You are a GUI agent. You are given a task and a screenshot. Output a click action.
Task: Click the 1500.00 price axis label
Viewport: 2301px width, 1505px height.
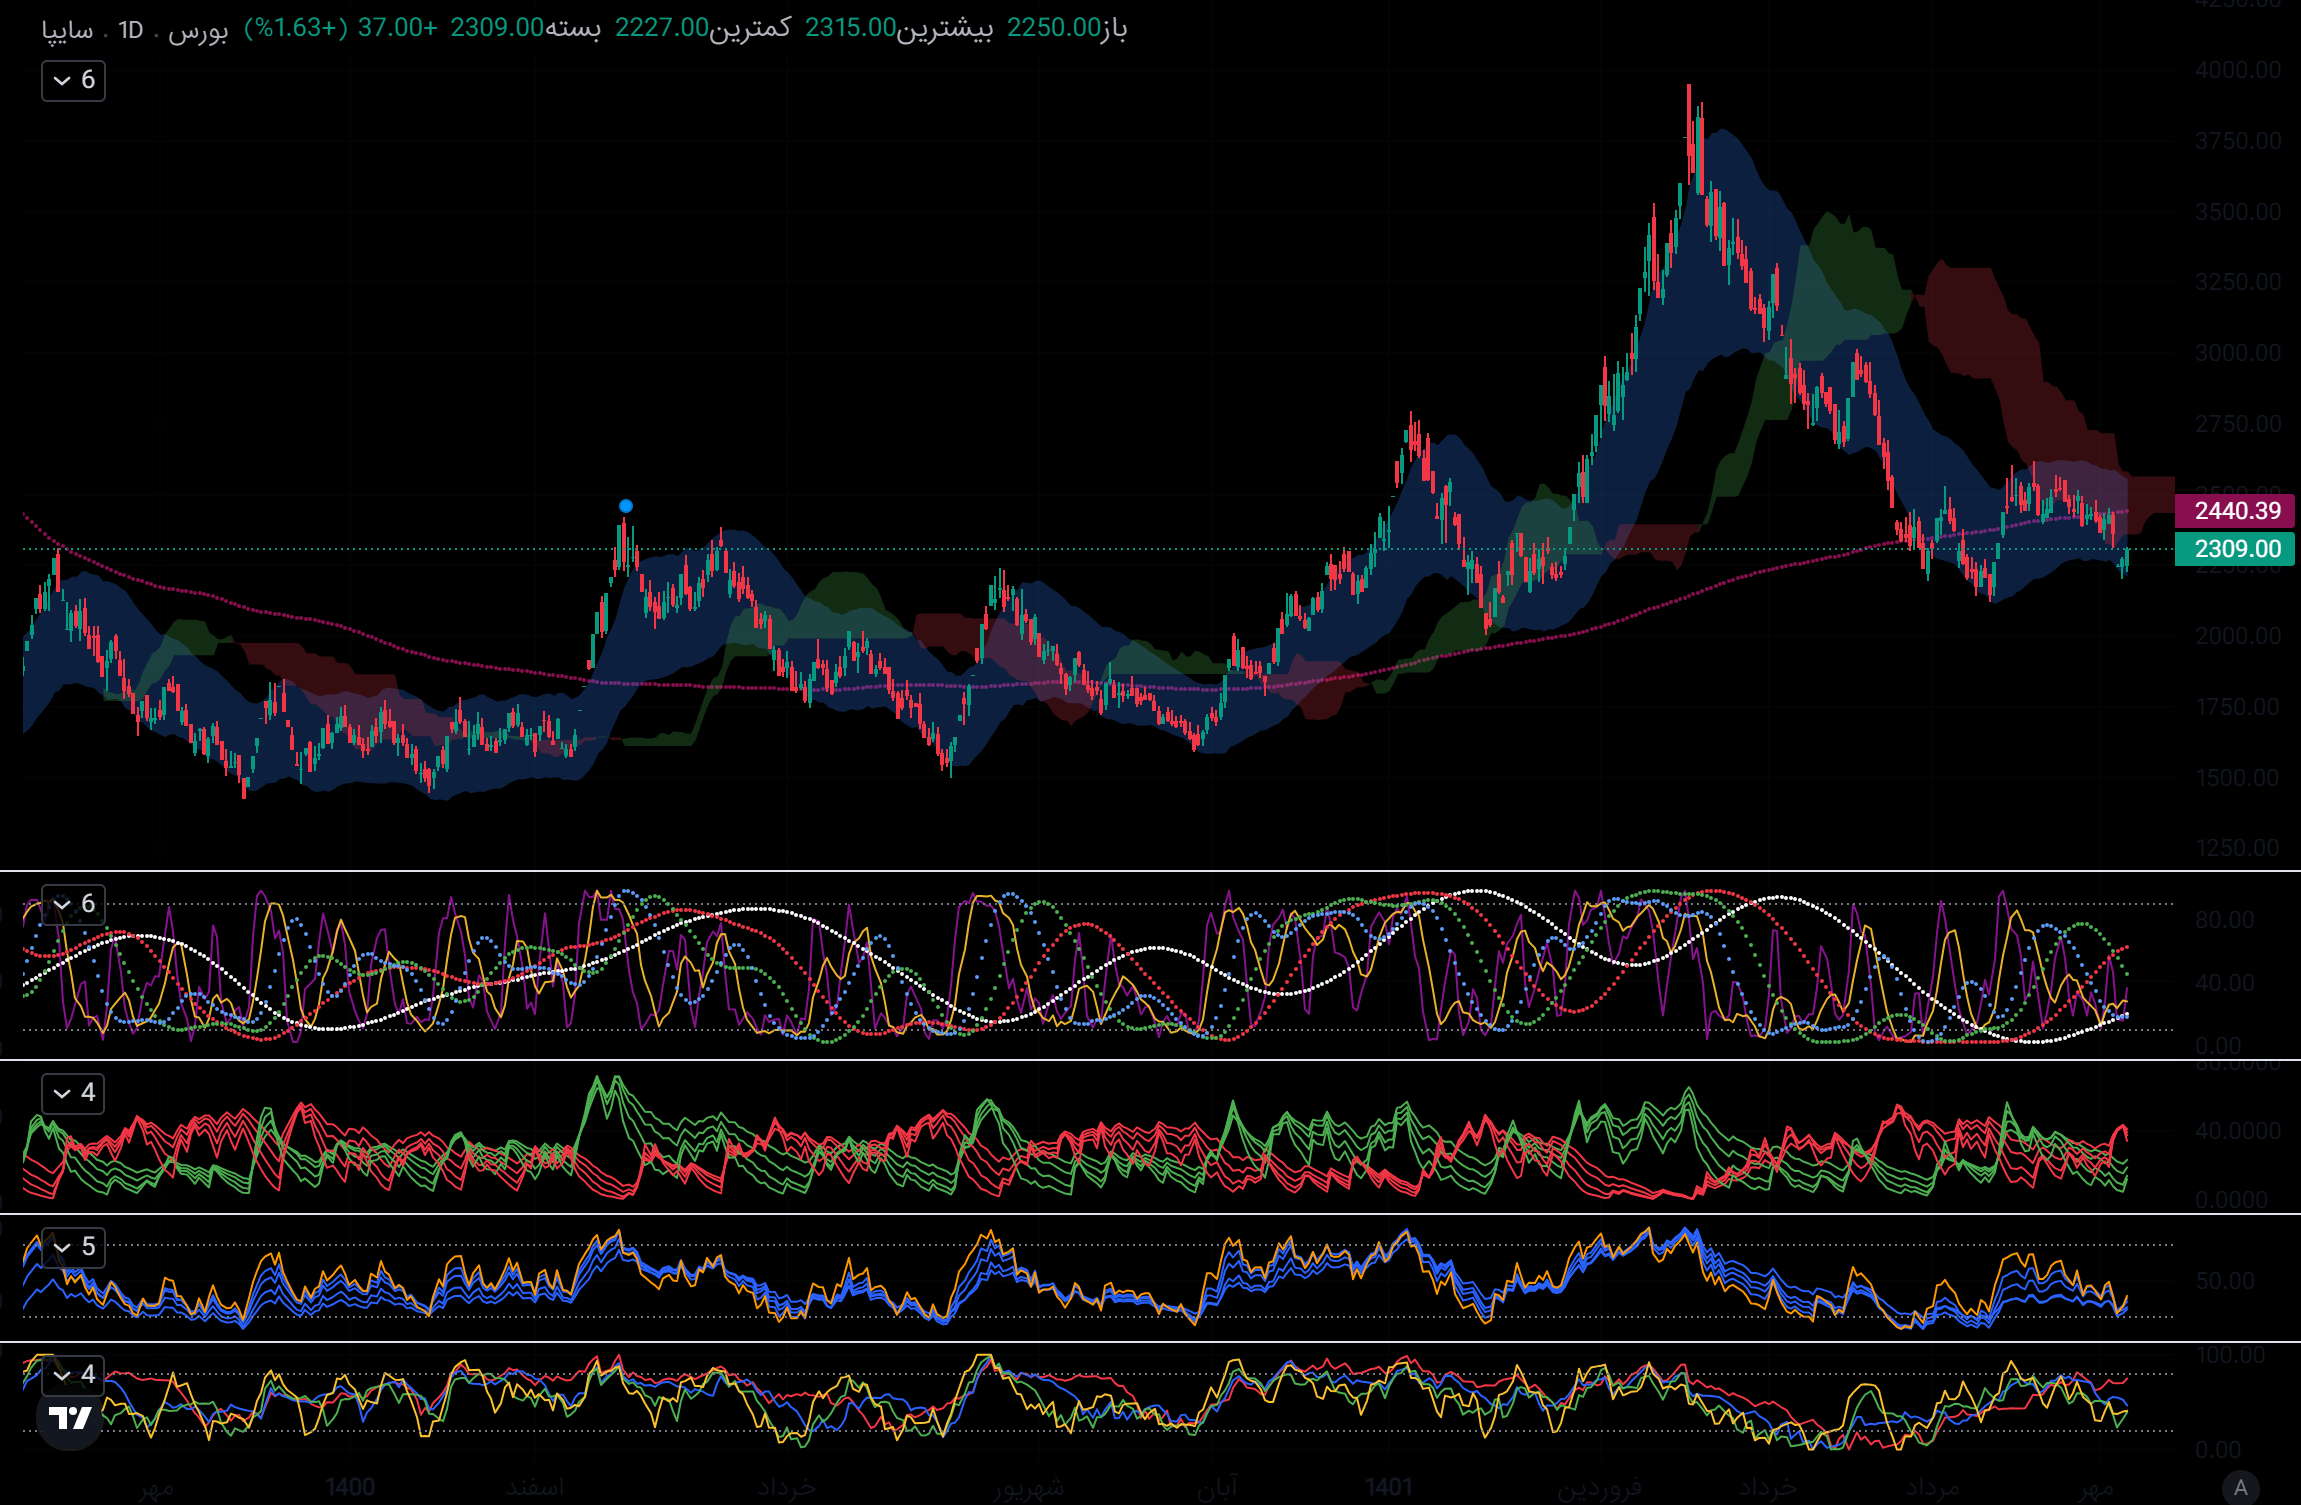click(x=2238, y=778)
